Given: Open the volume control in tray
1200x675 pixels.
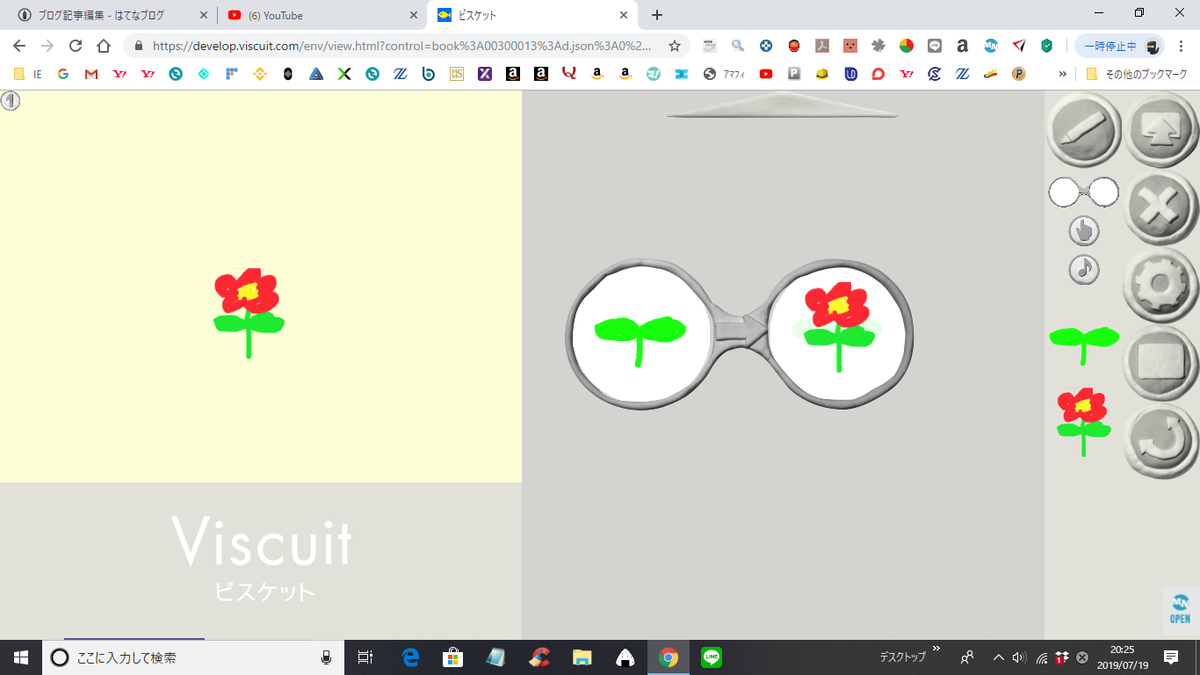Looking at the screenshot, I should click(1019, 657).
